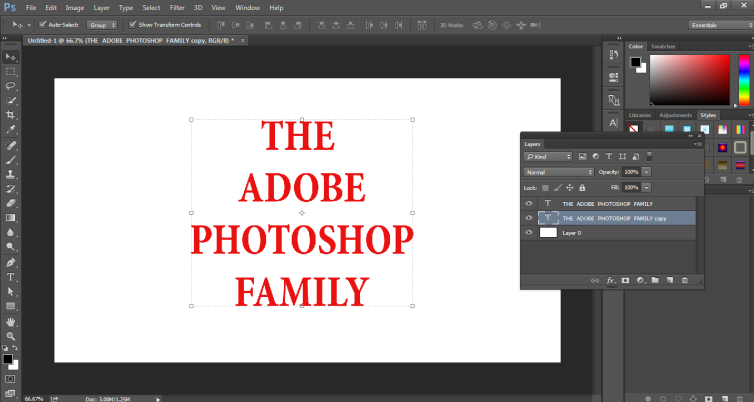Select the Lasso tool
The image size is (754, 402).
click(11, 86)
